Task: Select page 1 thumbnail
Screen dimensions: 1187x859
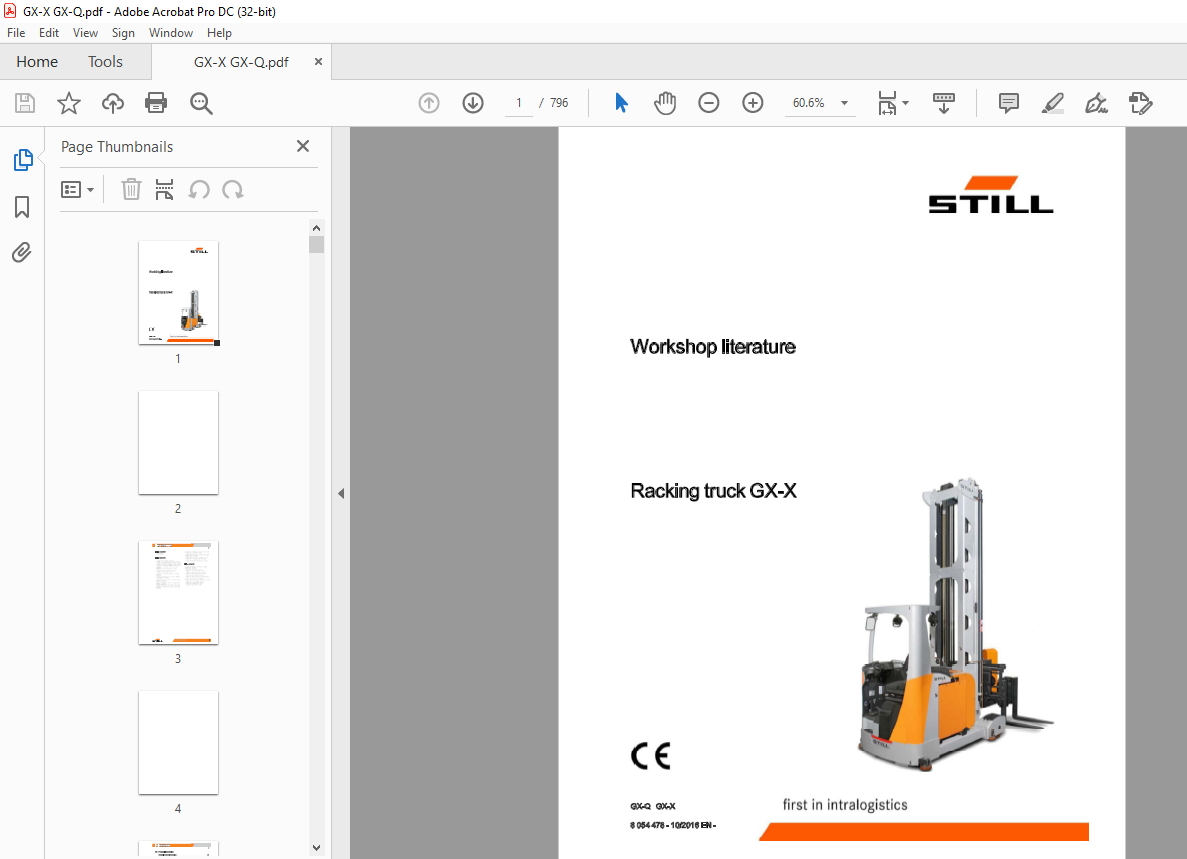Action: pyautogui.click(x=179, y=293)
